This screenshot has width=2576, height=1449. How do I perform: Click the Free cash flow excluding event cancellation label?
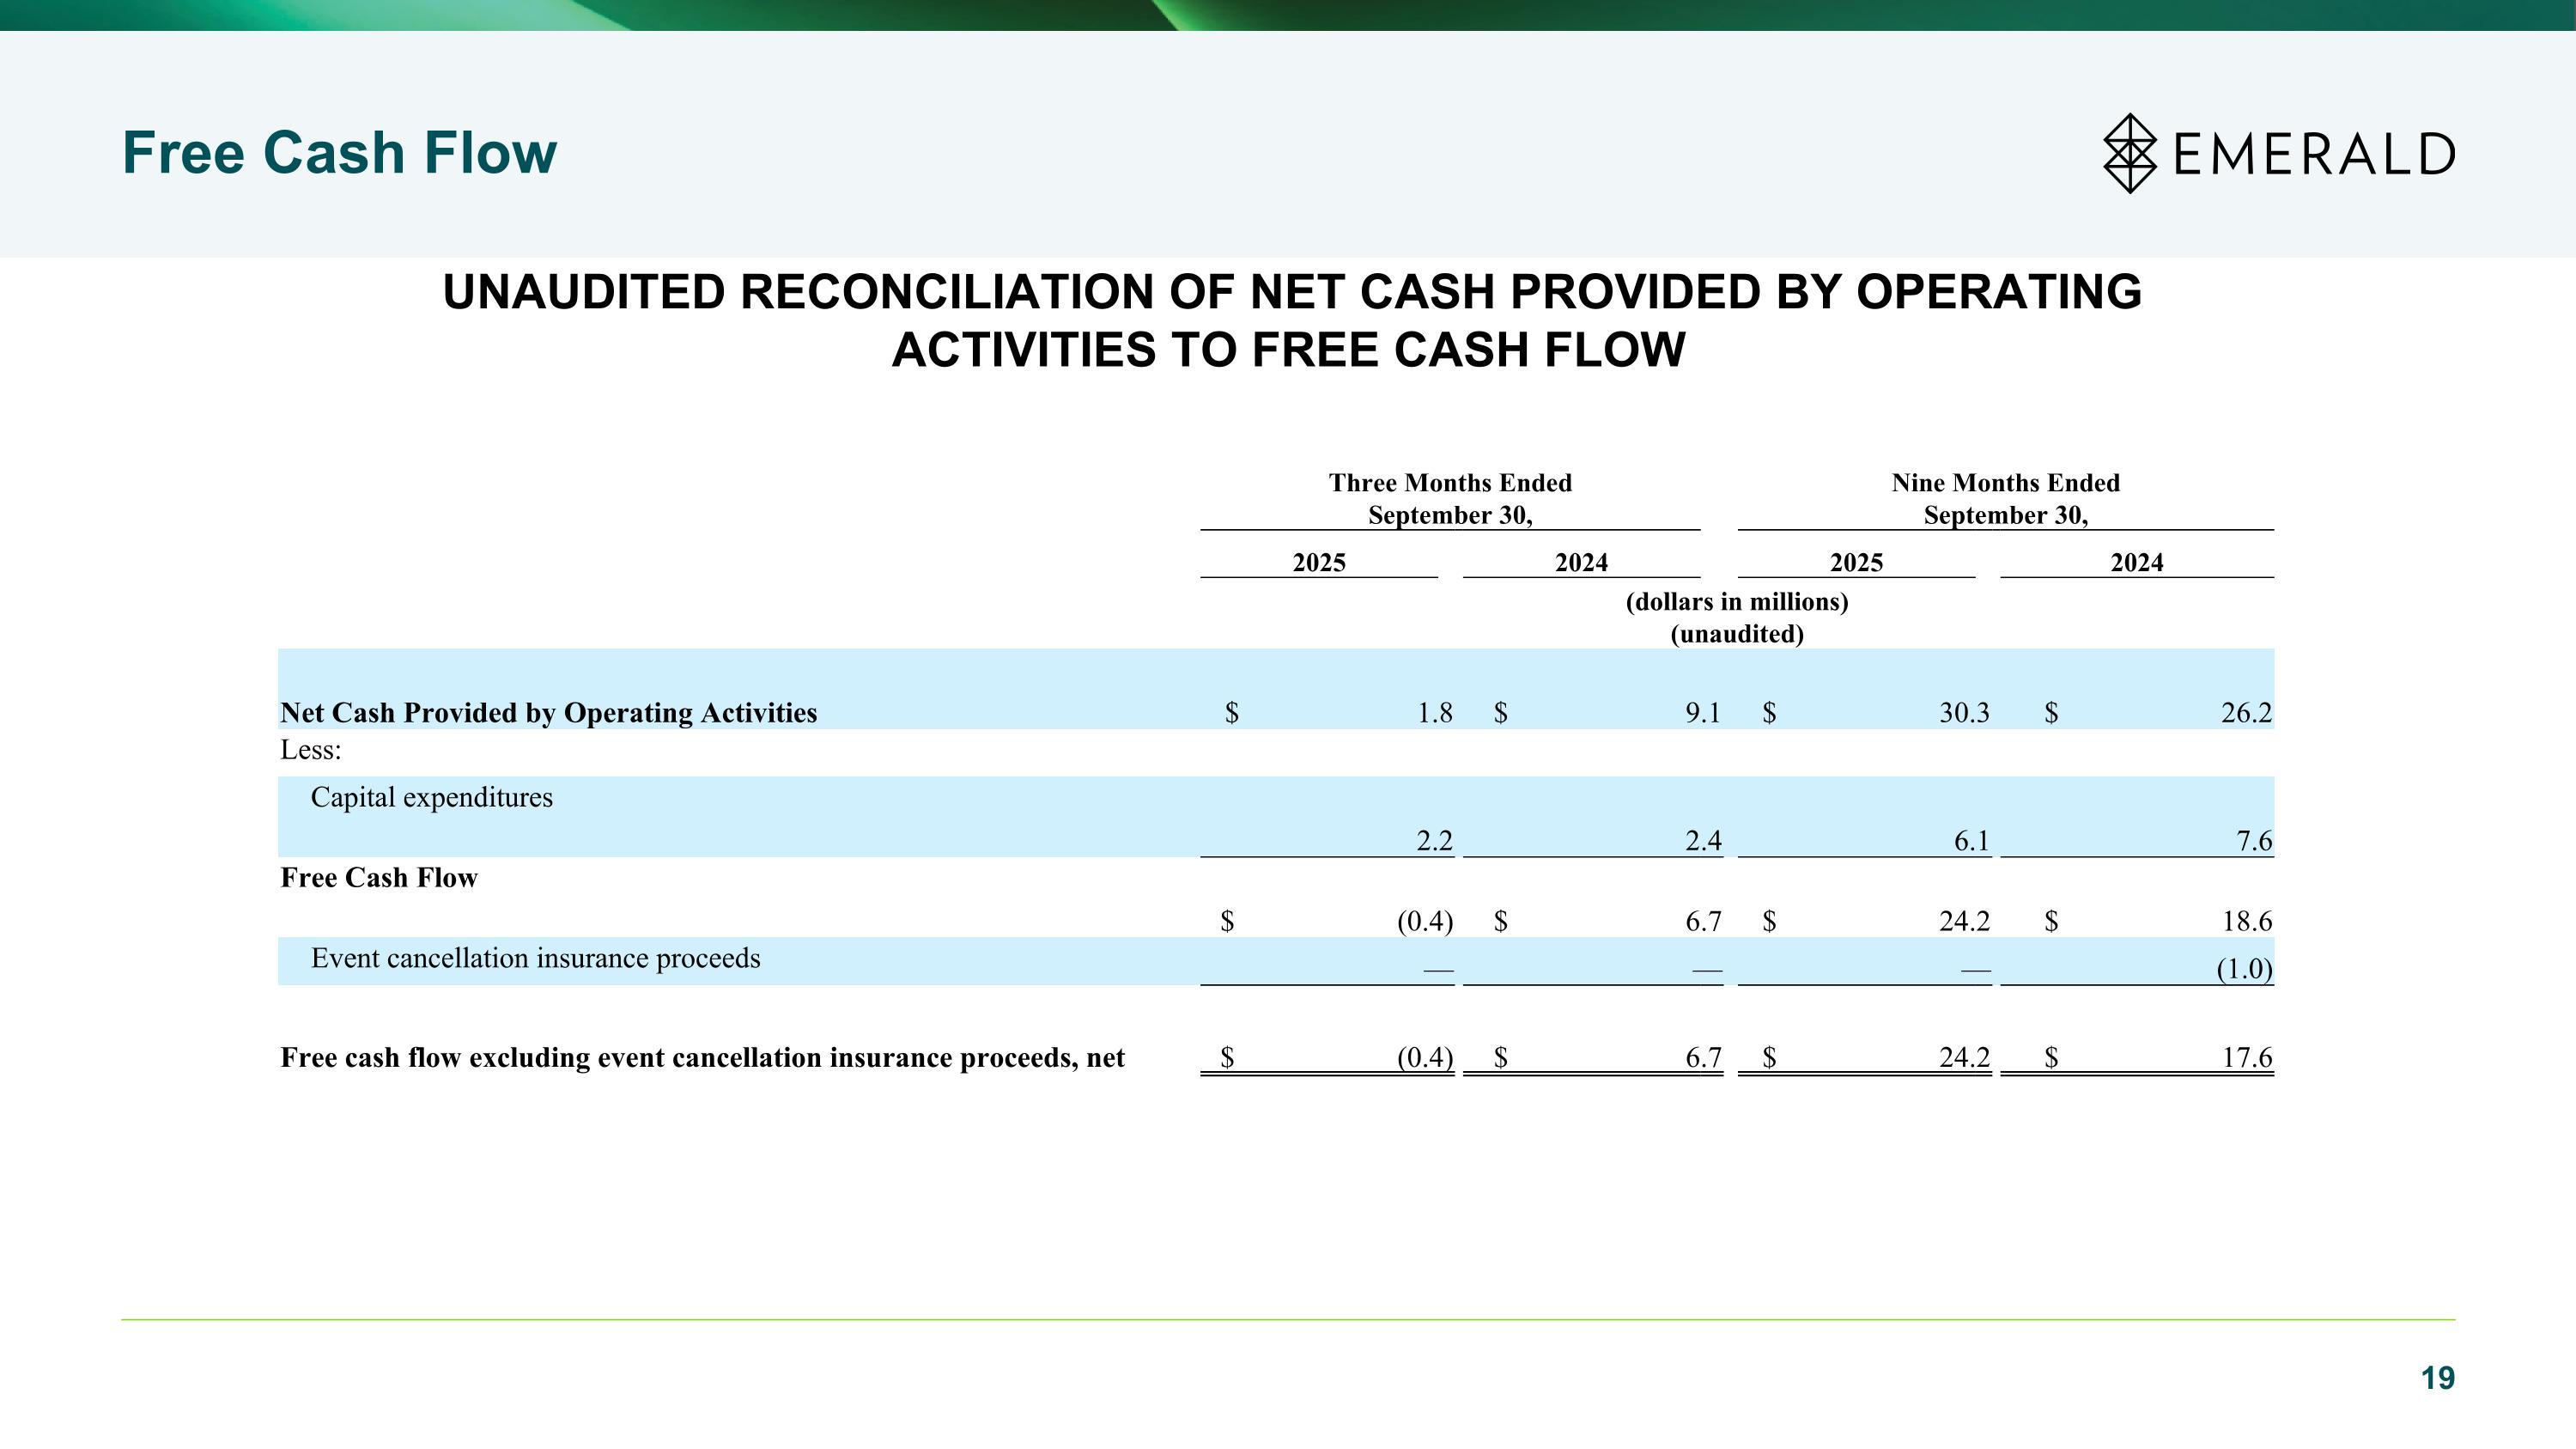(702, 1057)
